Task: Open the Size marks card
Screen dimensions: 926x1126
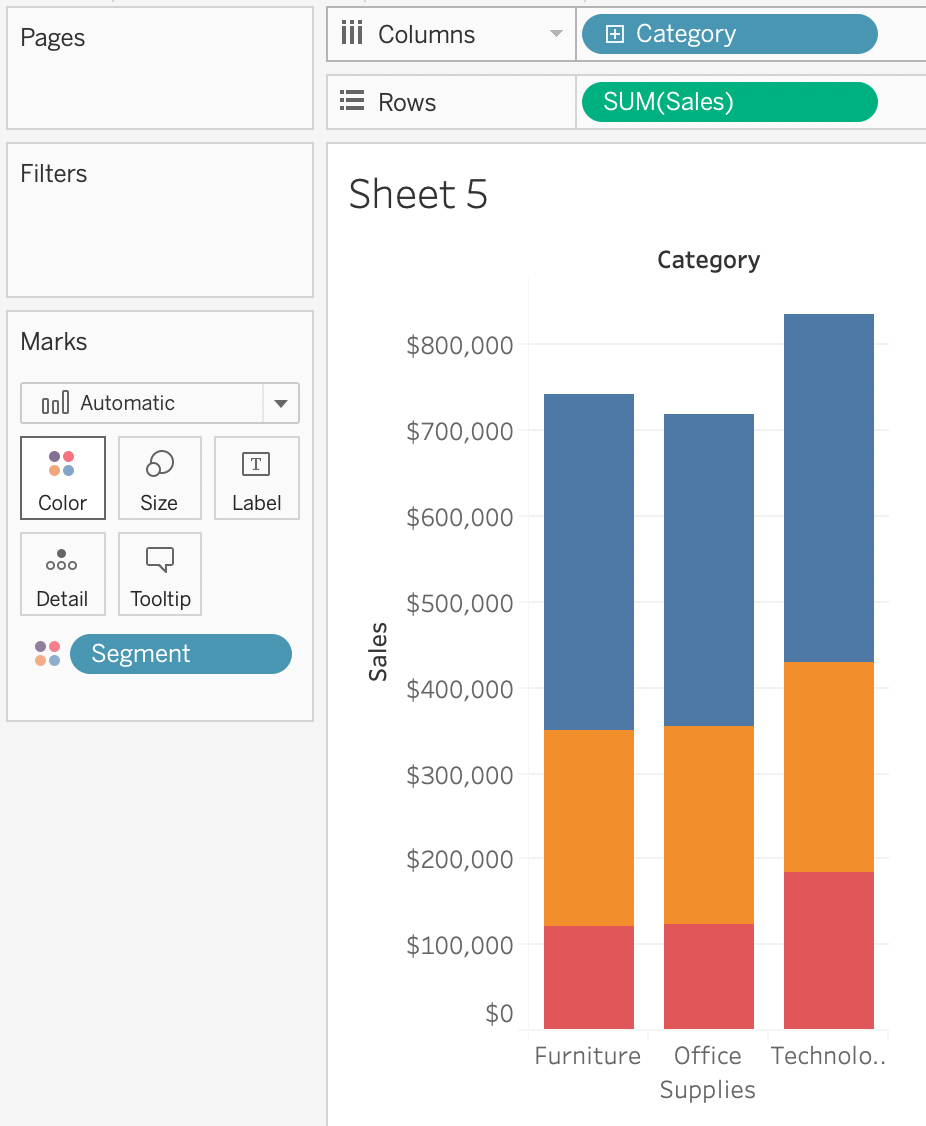Action: pyautogui.click(x=159, y=465)
